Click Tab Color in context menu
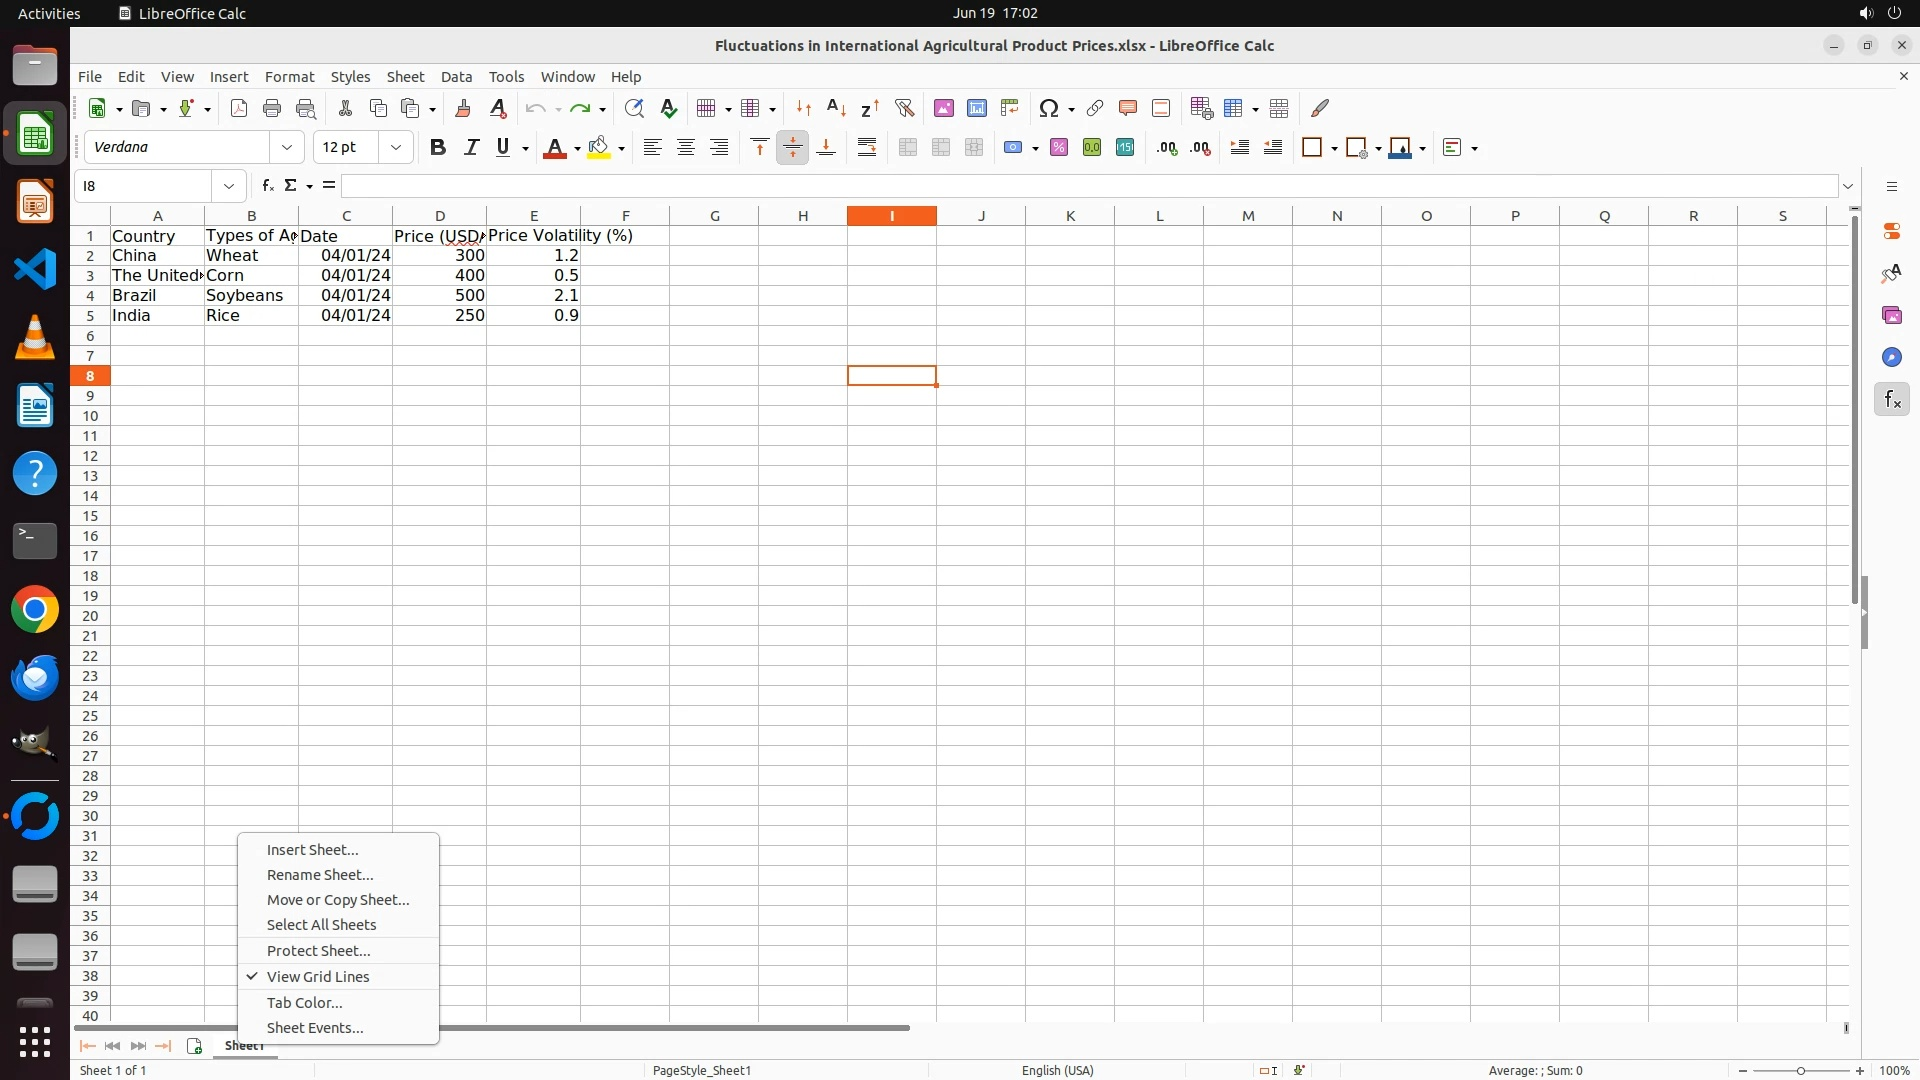The width and height of the screenshot is (1920, 1080). click(x=304, y=1003)
